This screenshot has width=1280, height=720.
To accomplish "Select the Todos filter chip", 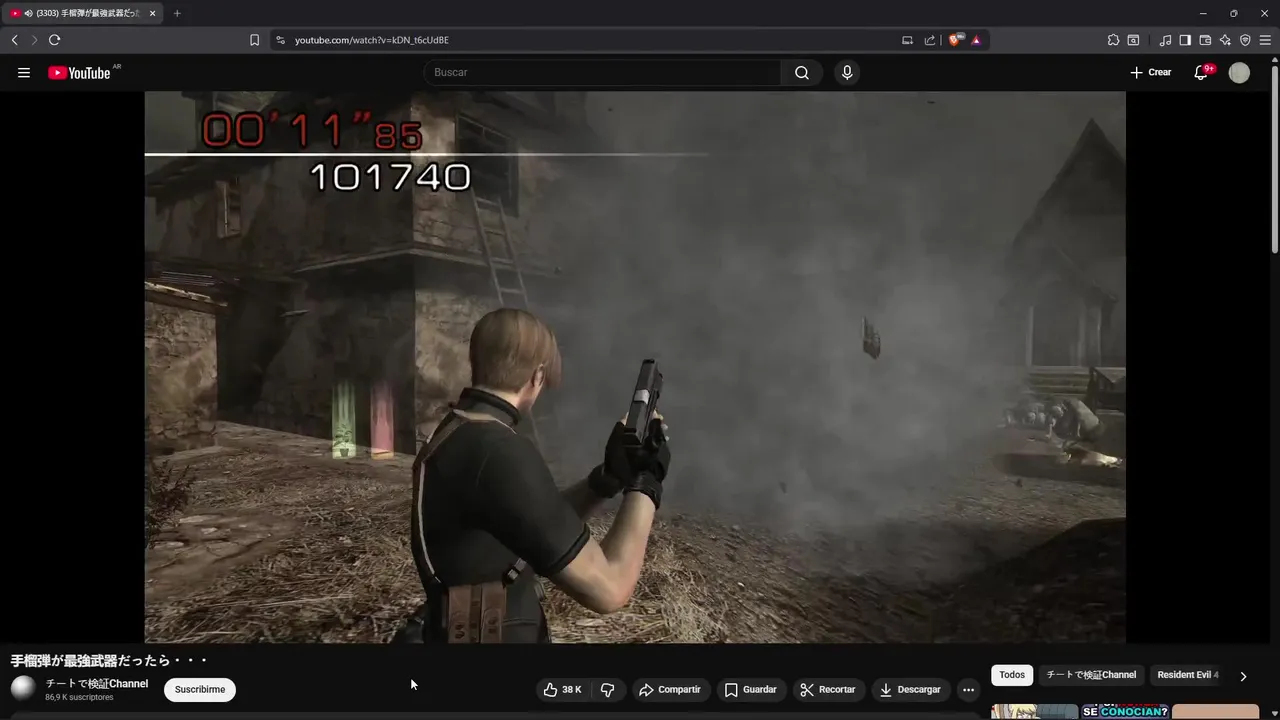I will pyautogui.click(x=1012, y=675).
